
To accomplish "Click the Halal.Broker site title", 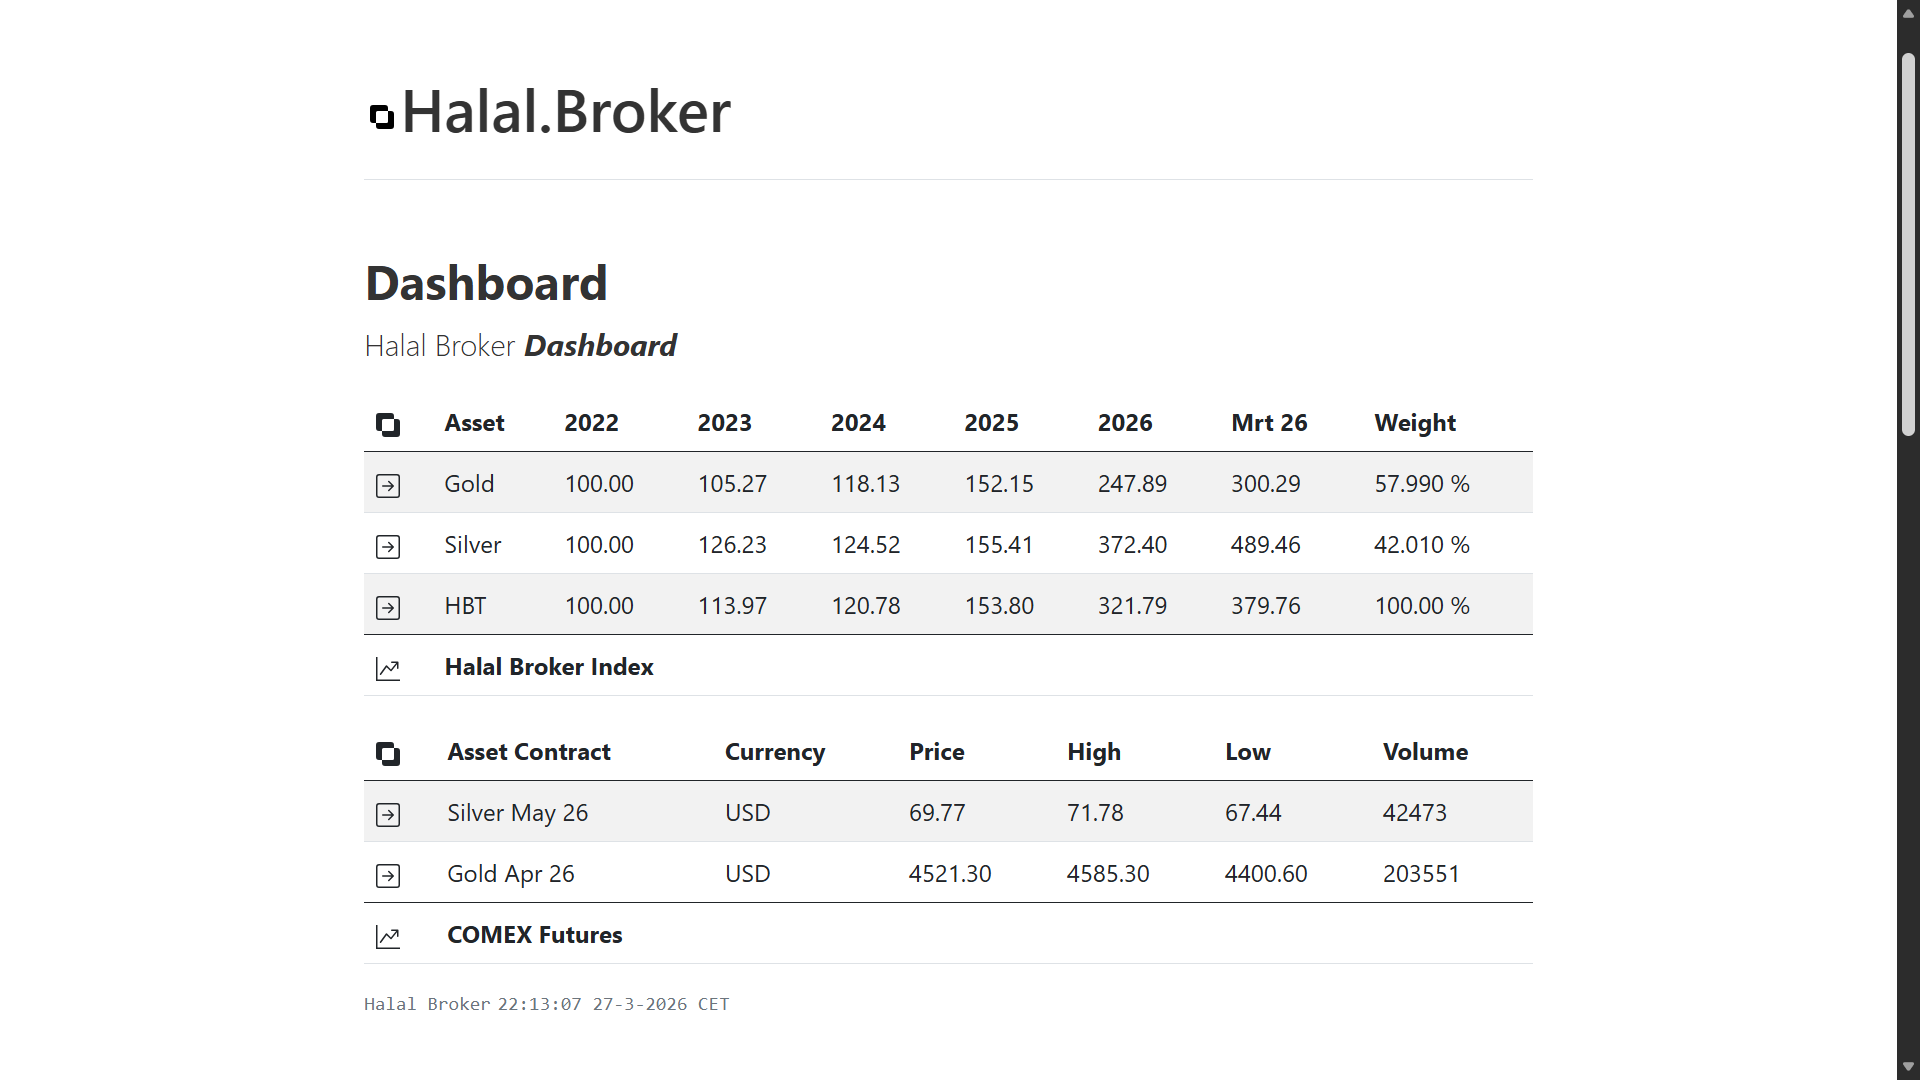I will pyautogui.click(x=566, y=111).
